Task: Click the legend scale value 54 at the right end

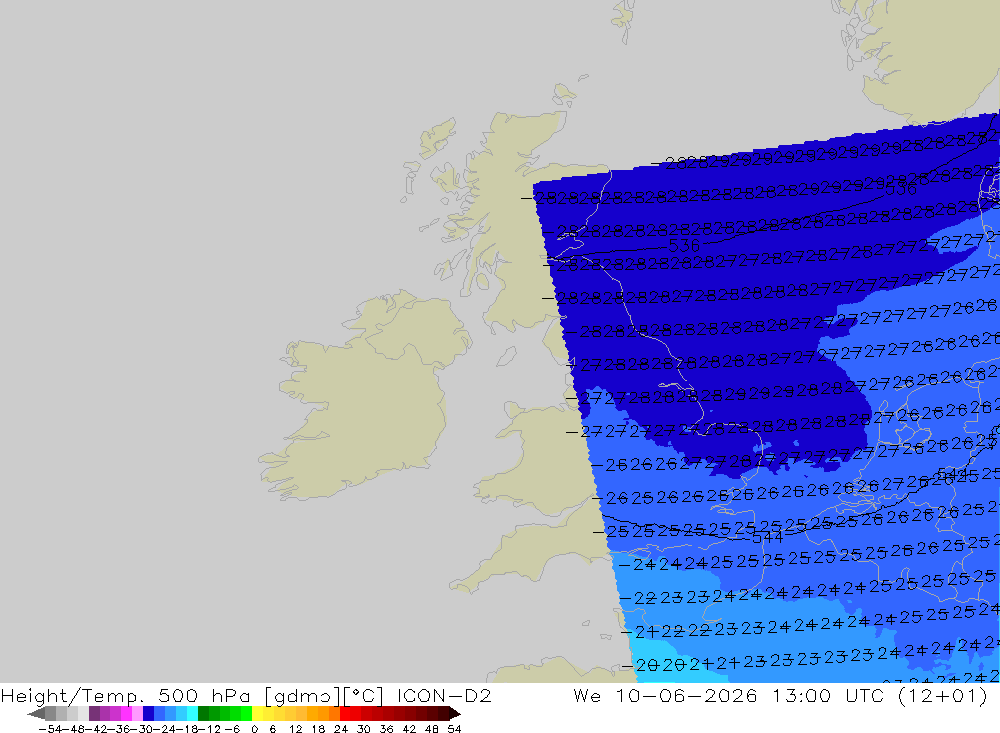Action: coord(454,729)
